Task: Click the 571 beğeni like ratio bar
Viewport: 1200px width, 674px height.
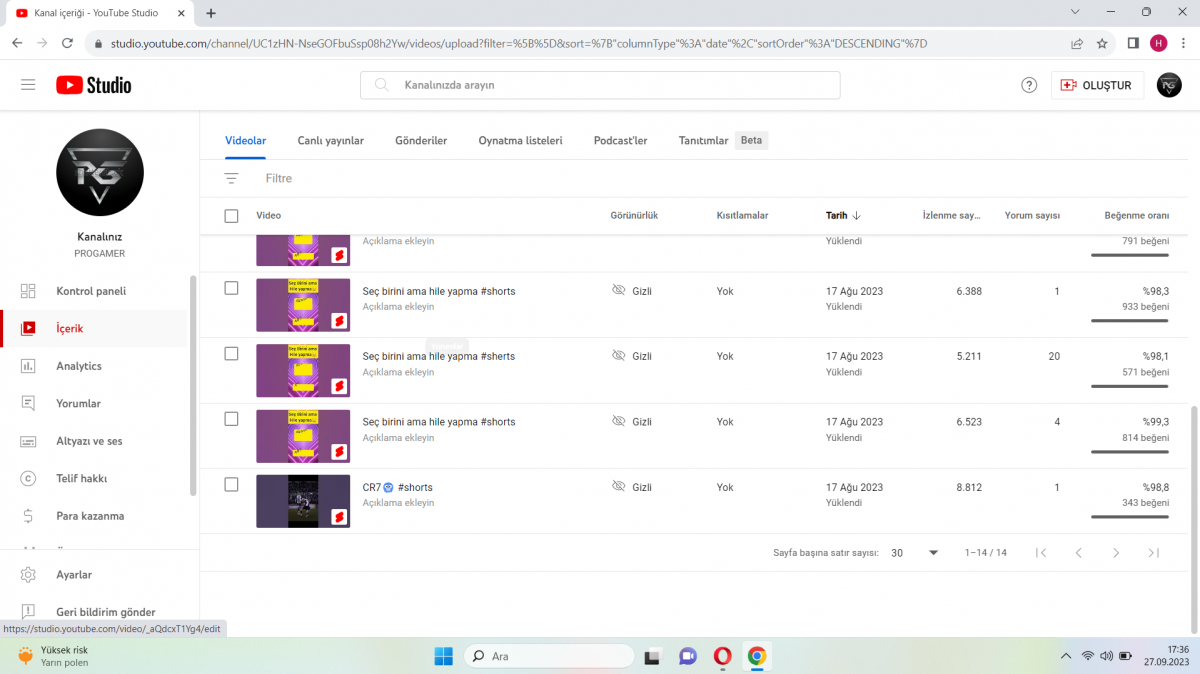Action: point(1130,385)
